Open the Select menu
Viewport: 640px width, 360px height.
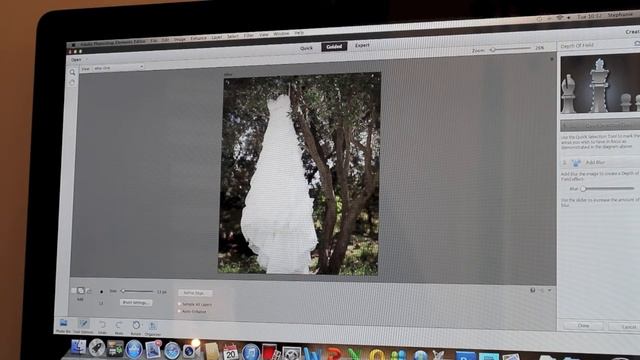[233, 37]
